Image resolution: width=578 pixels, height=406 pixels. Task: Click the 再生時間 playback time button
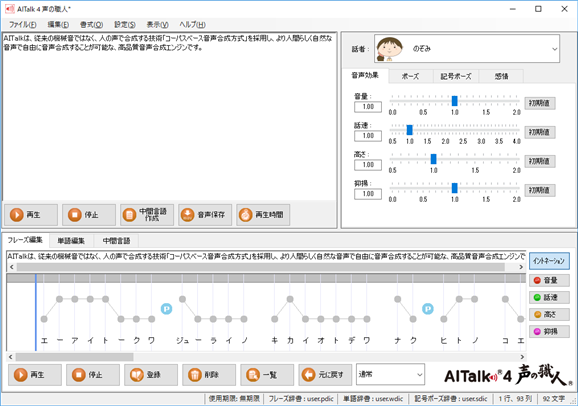263,215
